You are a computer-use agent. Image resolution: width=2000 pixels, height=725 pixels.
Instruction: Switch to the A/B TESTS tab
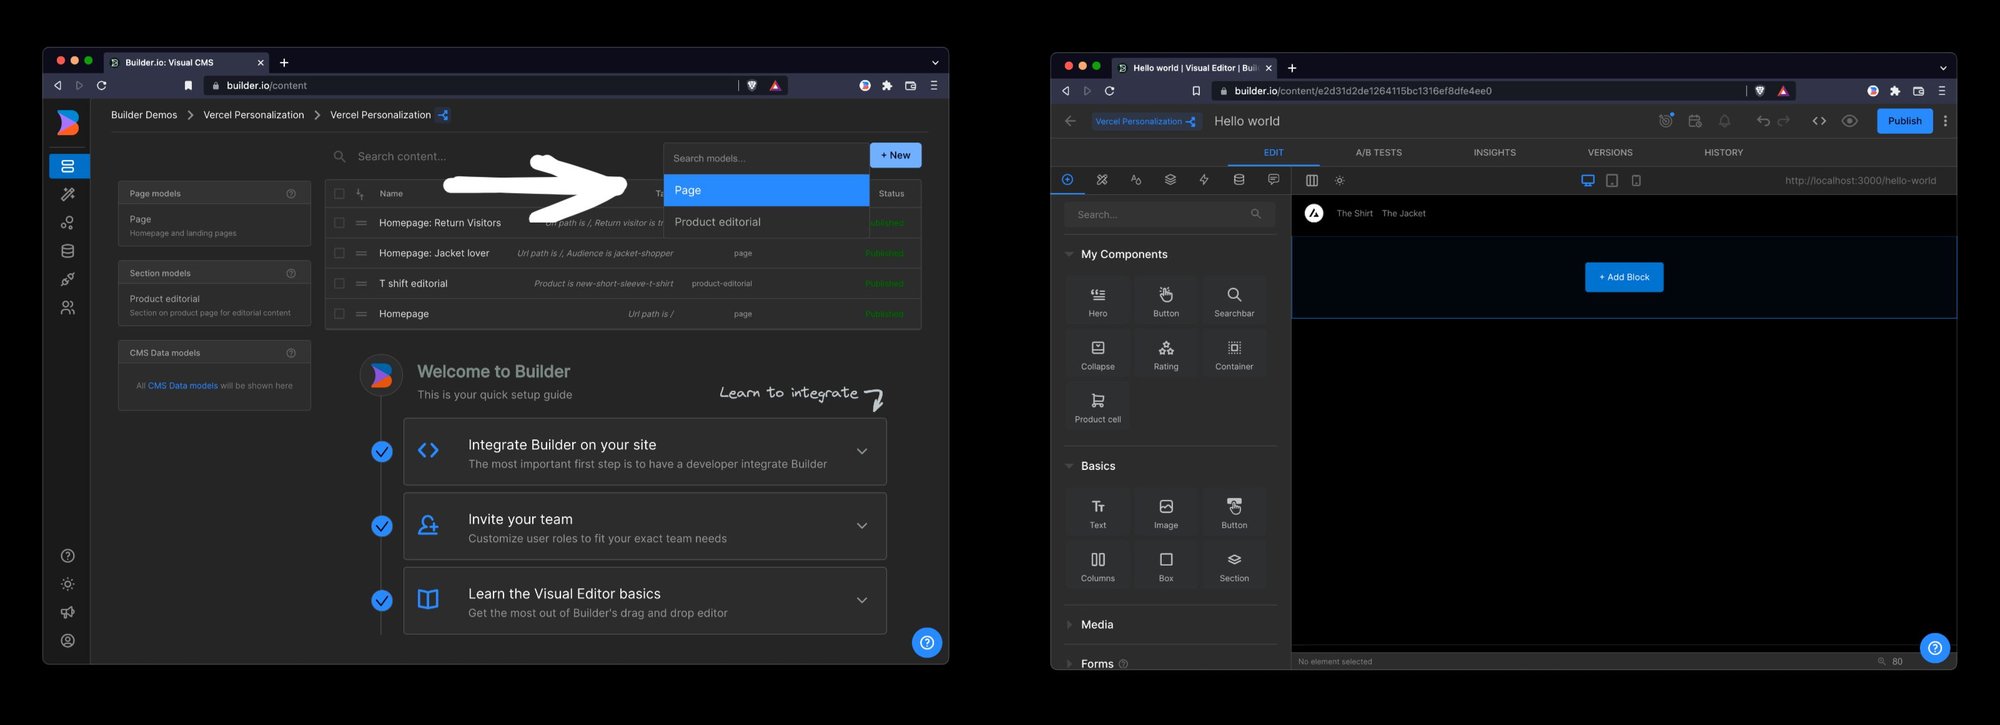(x=1378, y=153)
